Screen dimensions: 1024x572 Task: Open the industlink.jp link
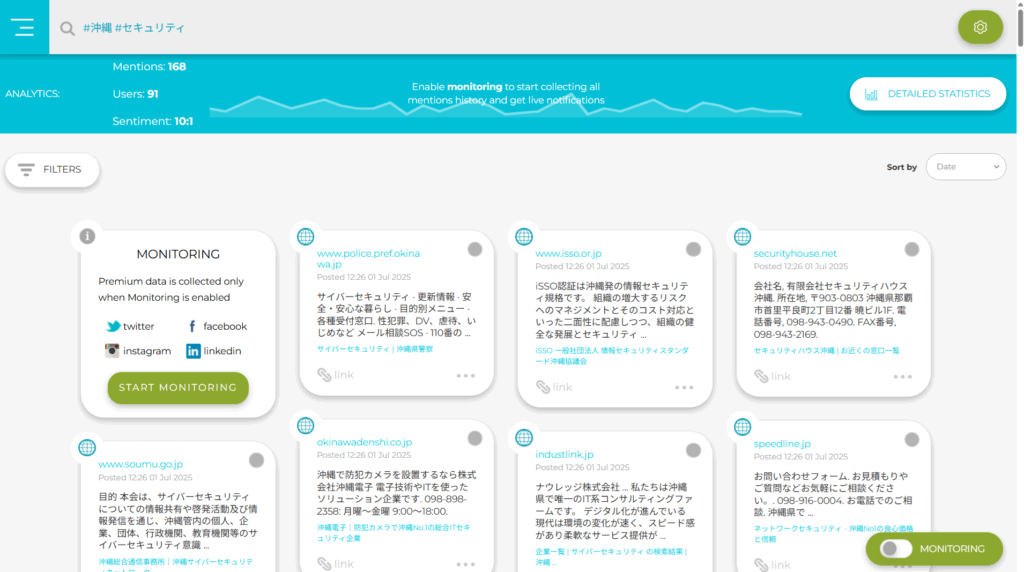coord(564,454)
